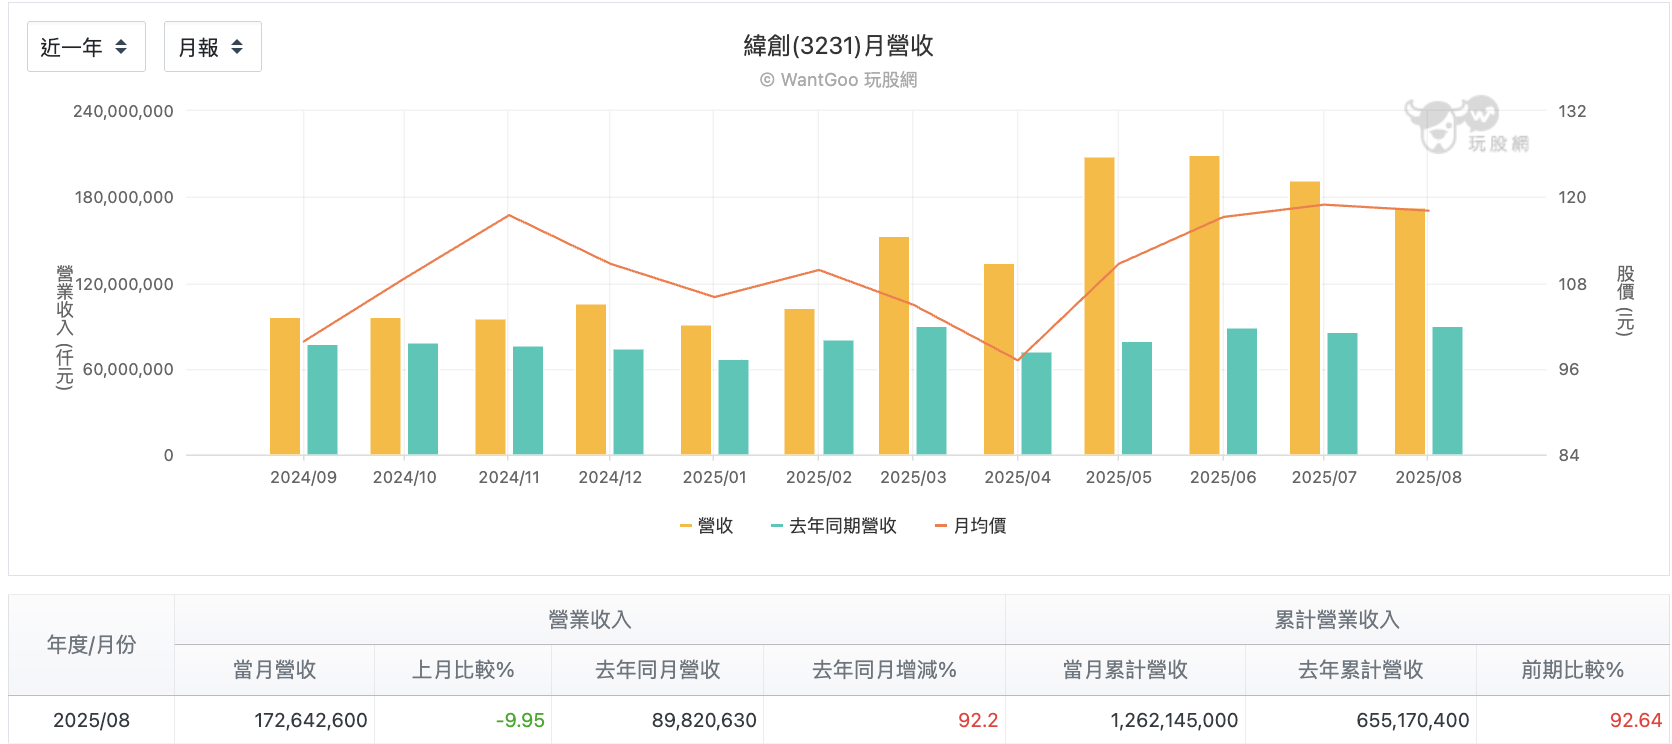Click the WantGoo 玩股網 credit link
This screenshot has height=744, width=1672.
point(838,80)
